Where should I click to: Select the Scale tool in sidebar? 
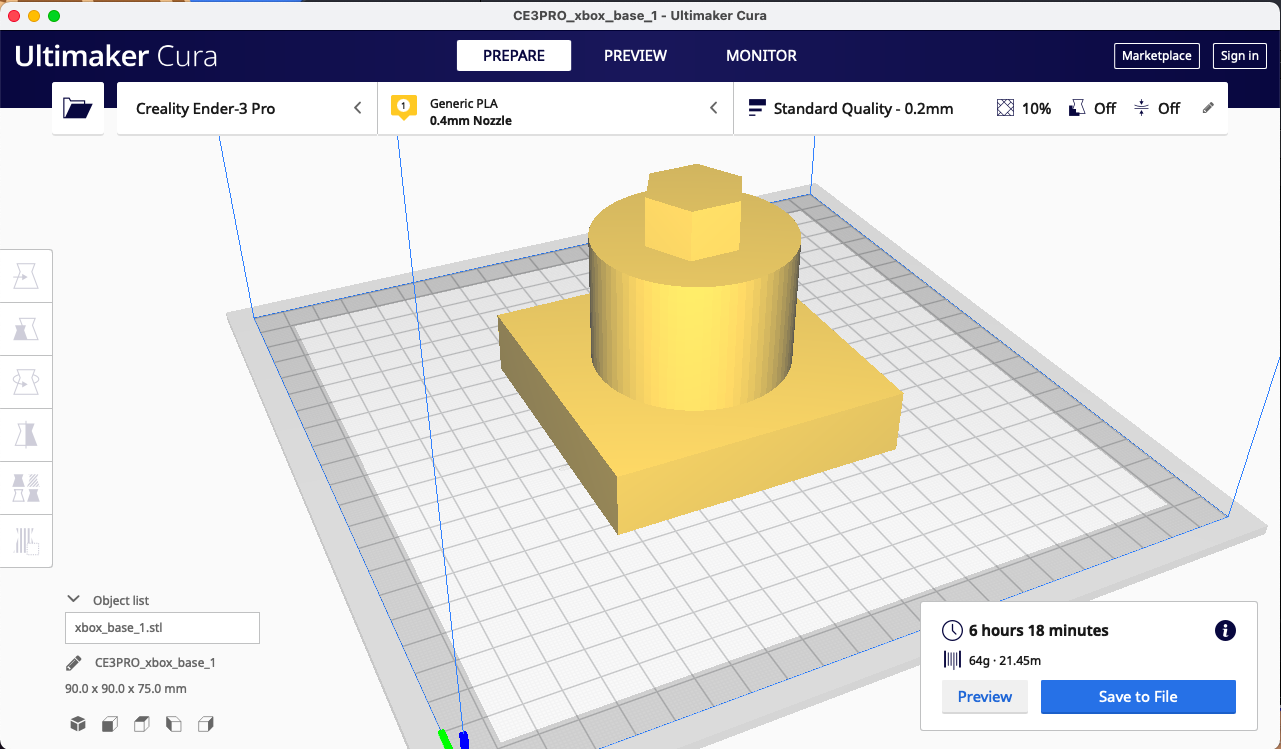(x=26, y=328)
